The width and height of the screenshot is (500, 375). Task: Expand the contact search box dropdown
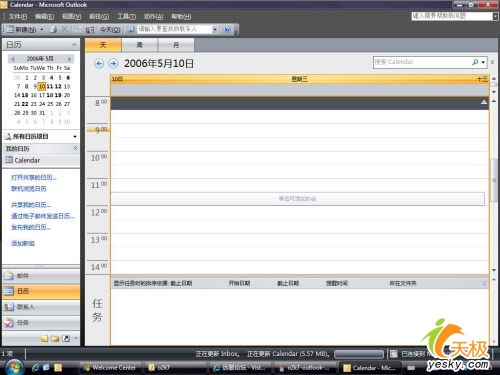tap(215, 30)
